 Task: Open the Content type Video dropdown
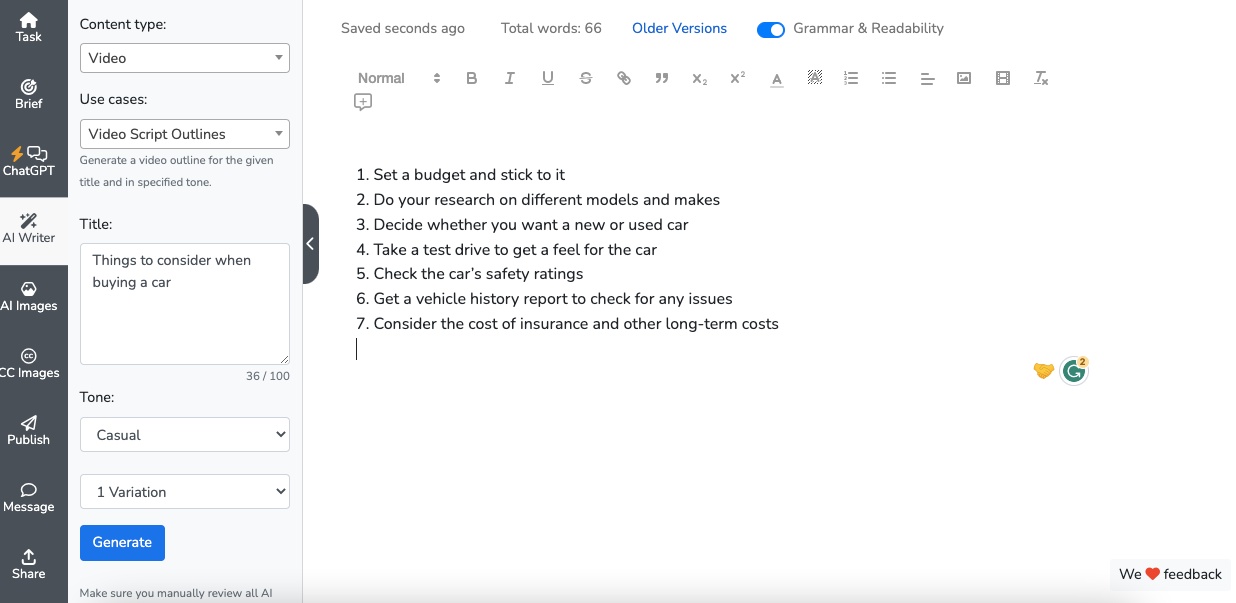coord(185,58)
